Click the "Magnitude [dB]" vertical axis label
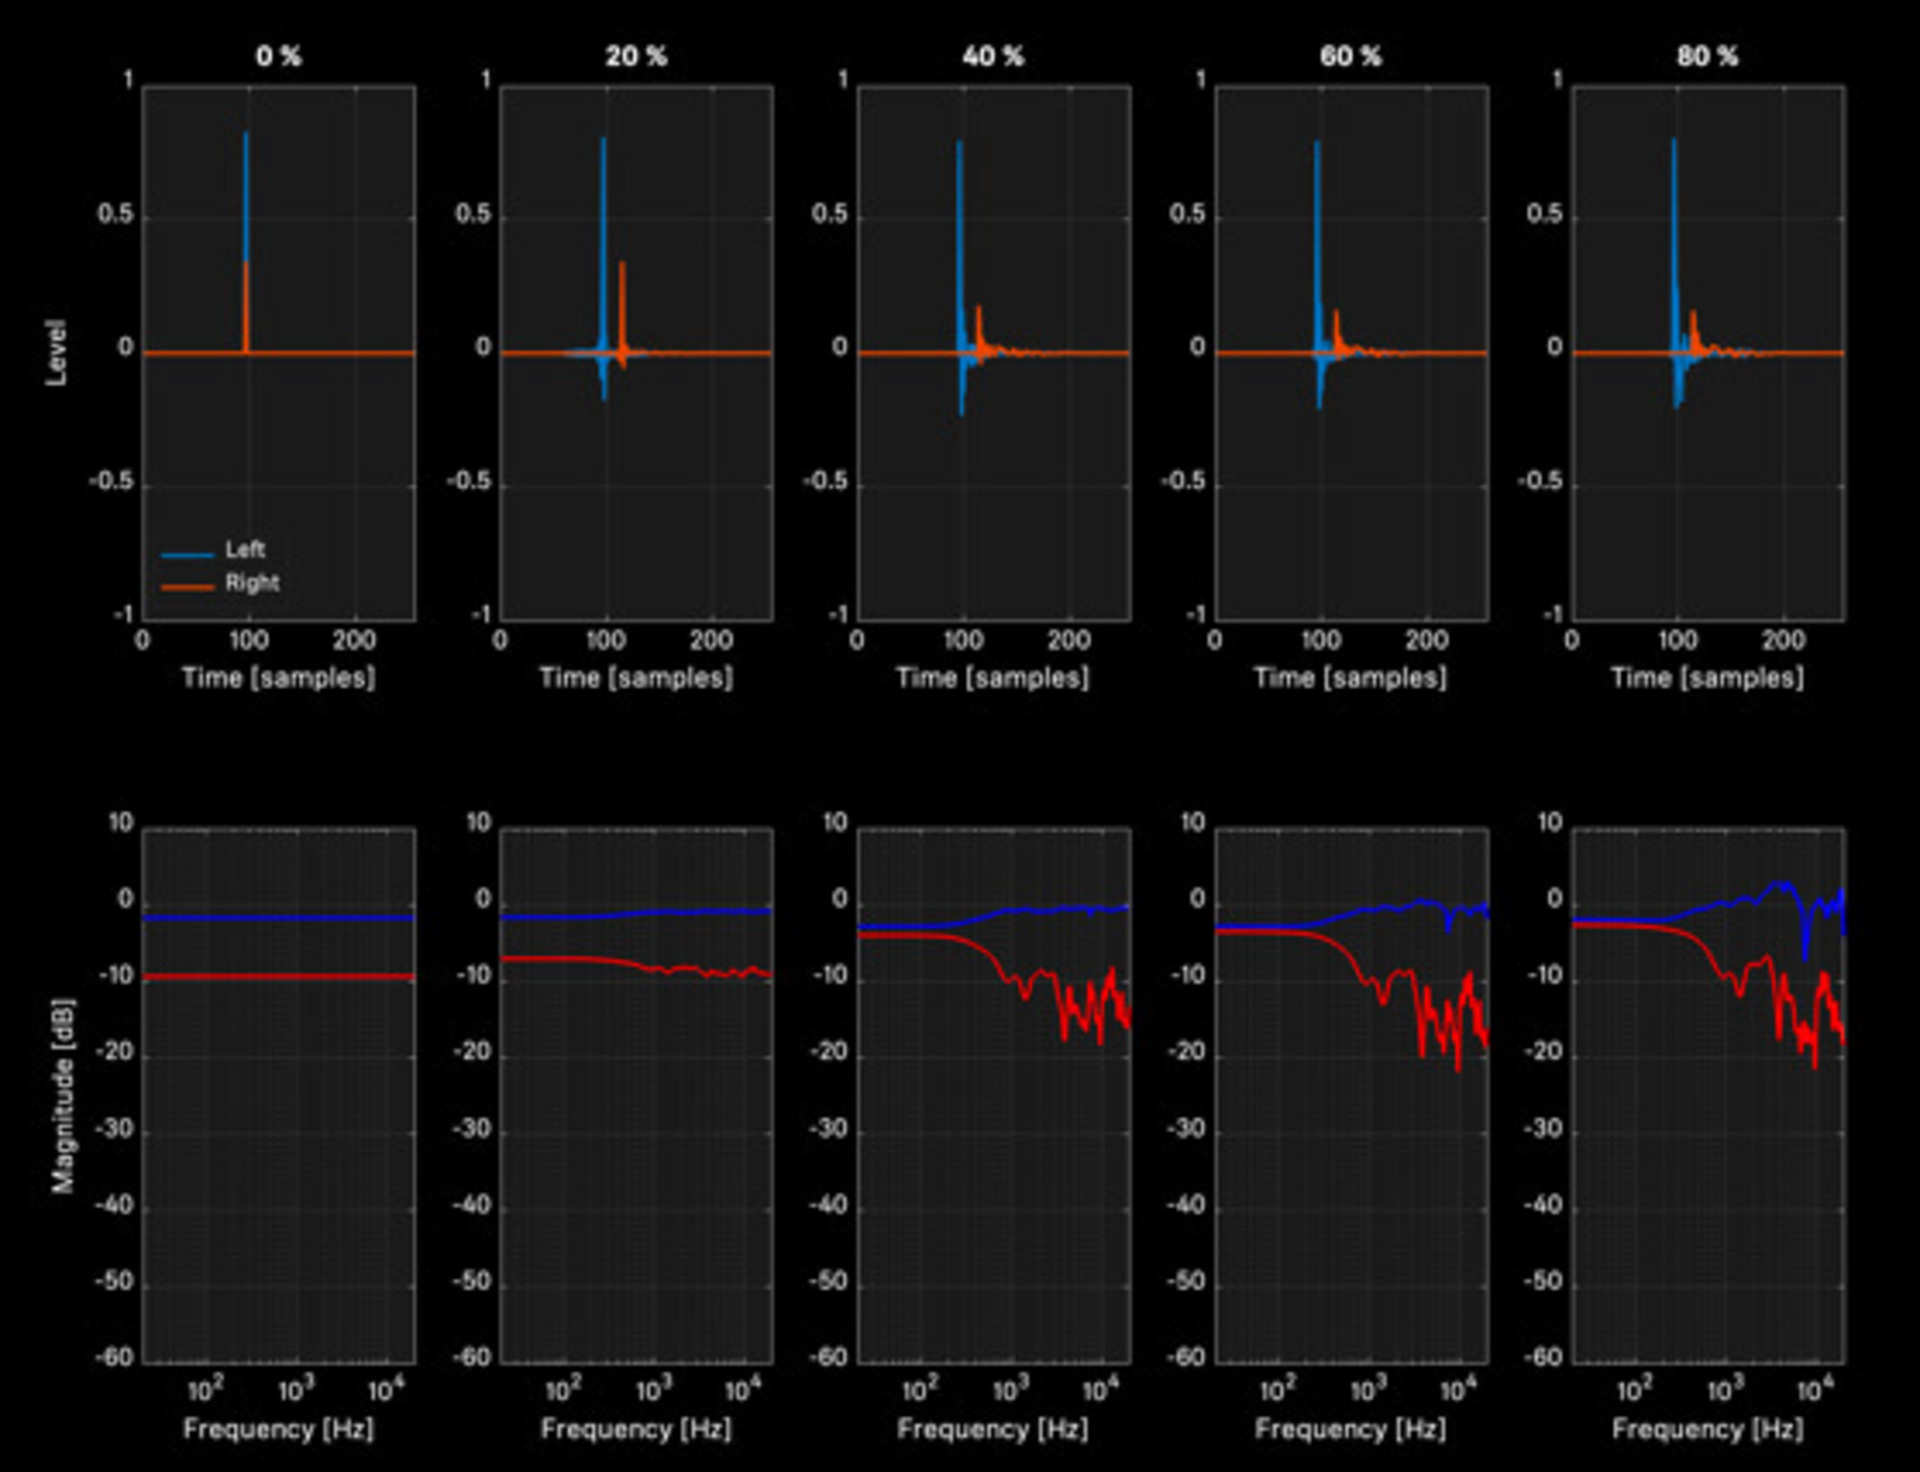The height and width of the screenshot is (1472, 1920). pyautogui.click(x=62, y=1095)
